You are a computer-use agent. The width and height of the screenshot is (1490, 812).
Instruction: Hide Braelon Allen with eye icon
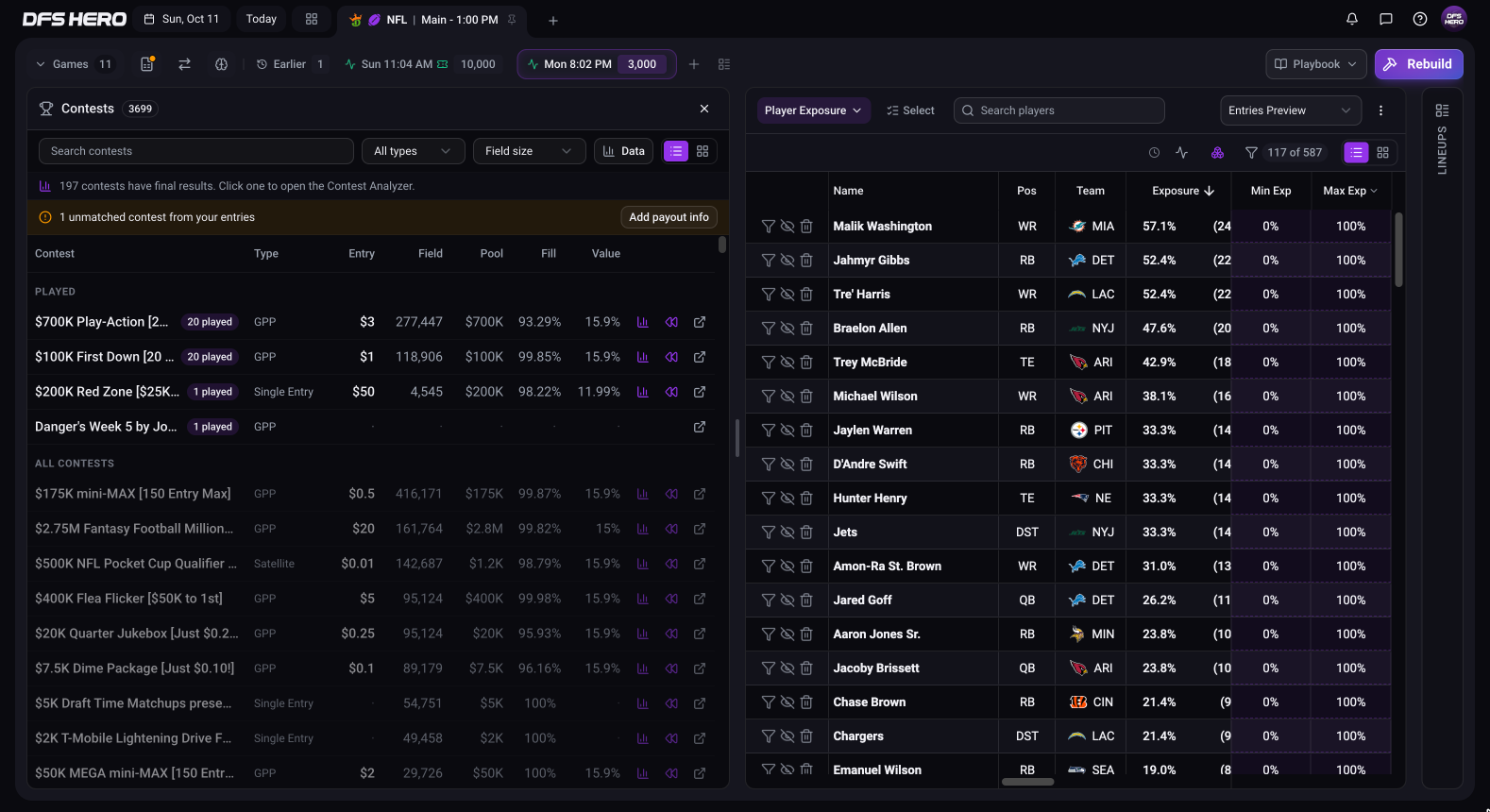787,328
